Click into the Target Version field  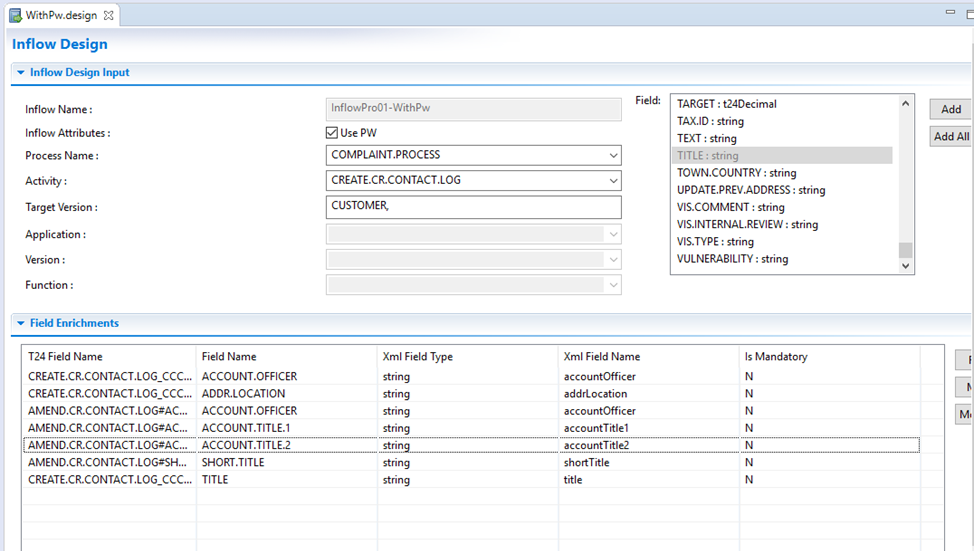point(473,207)
